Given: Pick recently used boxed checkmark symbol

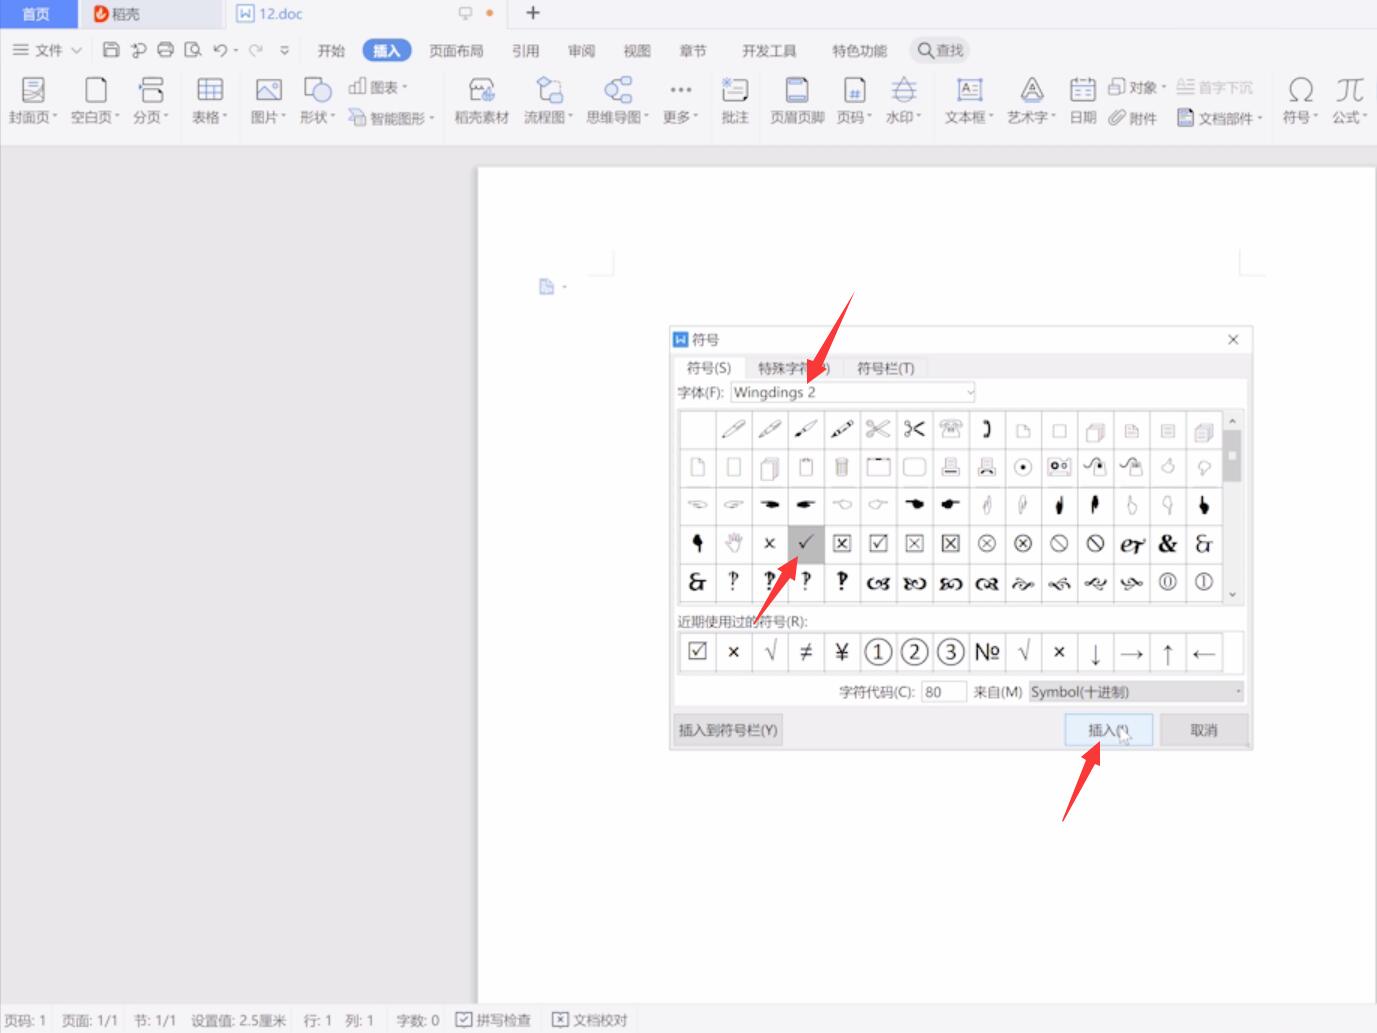Looking at the screenshot, I should point(698,652).
